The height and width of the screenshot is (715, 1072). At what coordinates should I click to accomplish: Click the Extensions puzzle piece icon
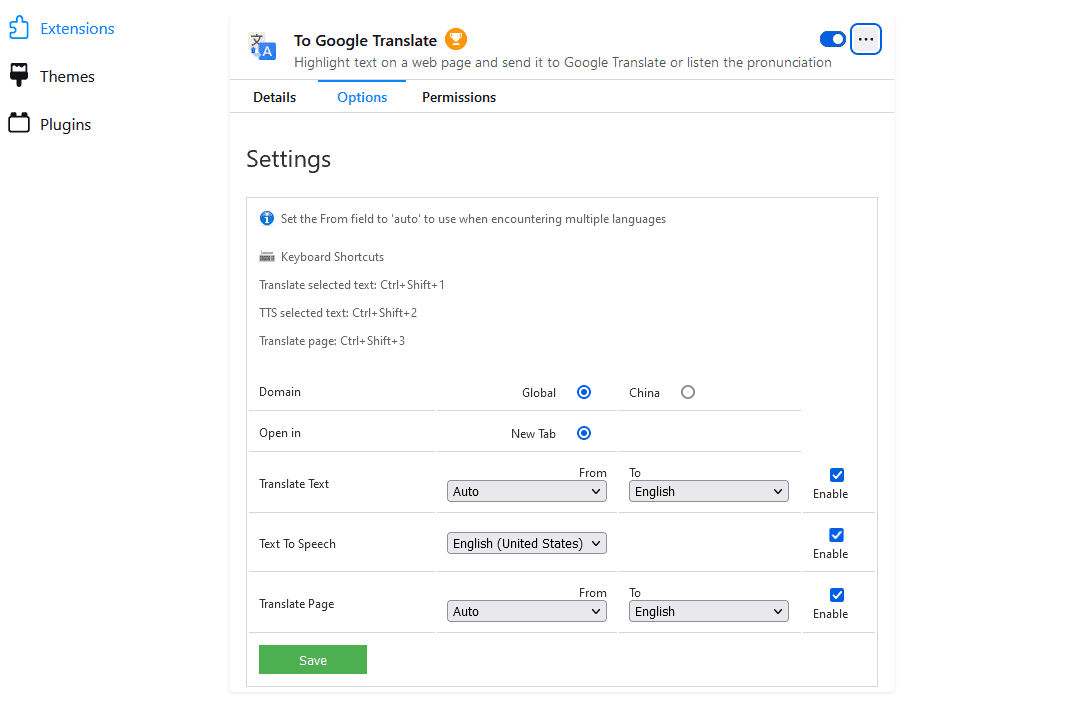pyautogui.click(x=18, y=28)
